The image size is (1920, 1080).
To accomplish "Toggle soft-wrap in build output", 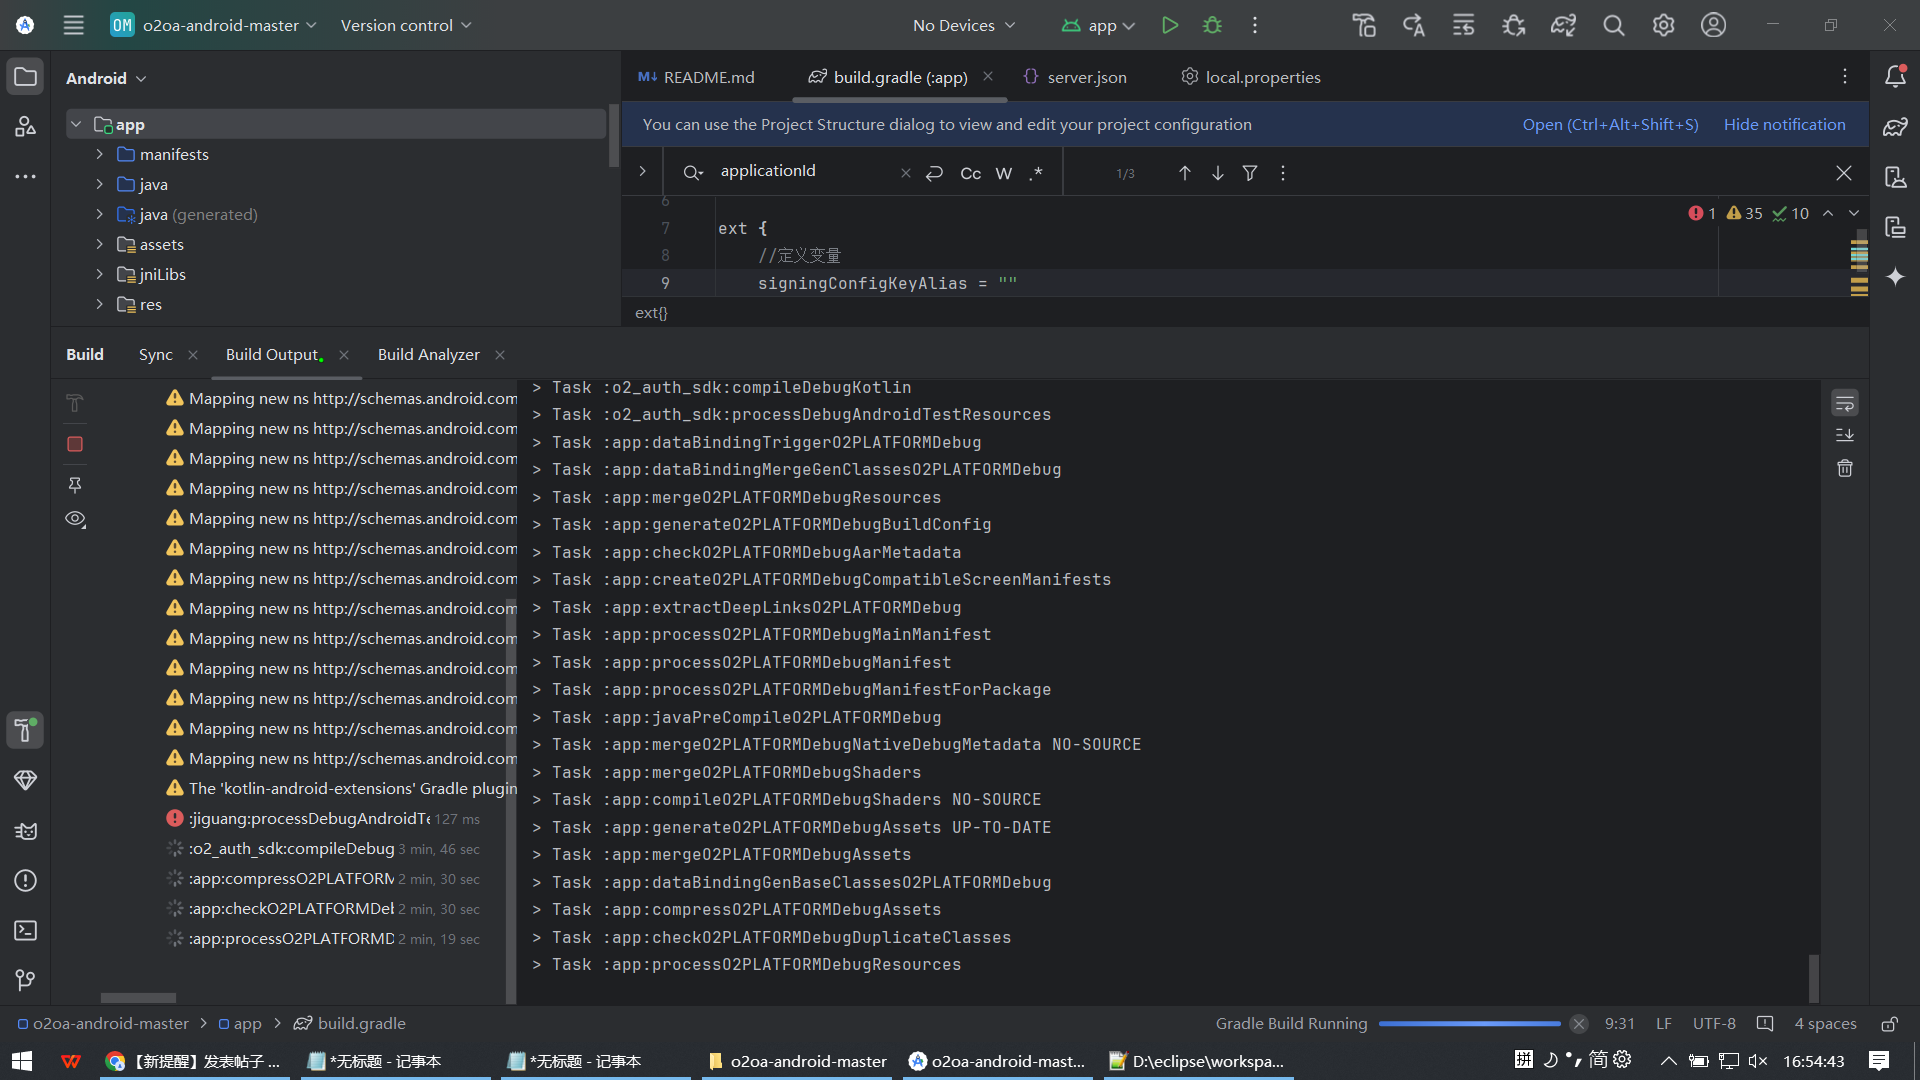I will coord(1845,403).
